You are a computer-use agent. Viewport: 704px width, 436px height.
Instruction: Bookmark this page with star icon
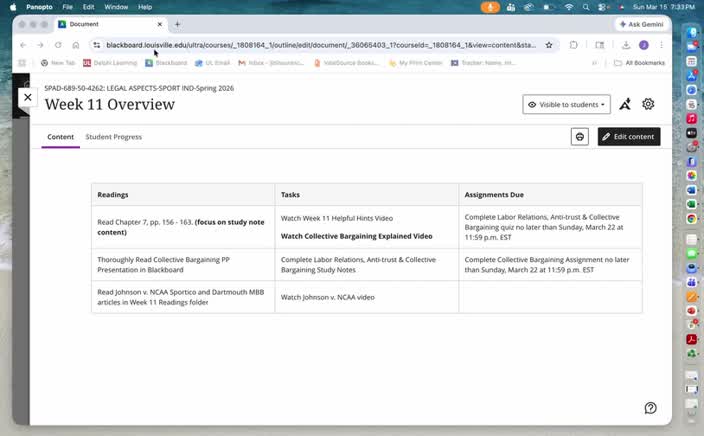click(x=549, y=45)
